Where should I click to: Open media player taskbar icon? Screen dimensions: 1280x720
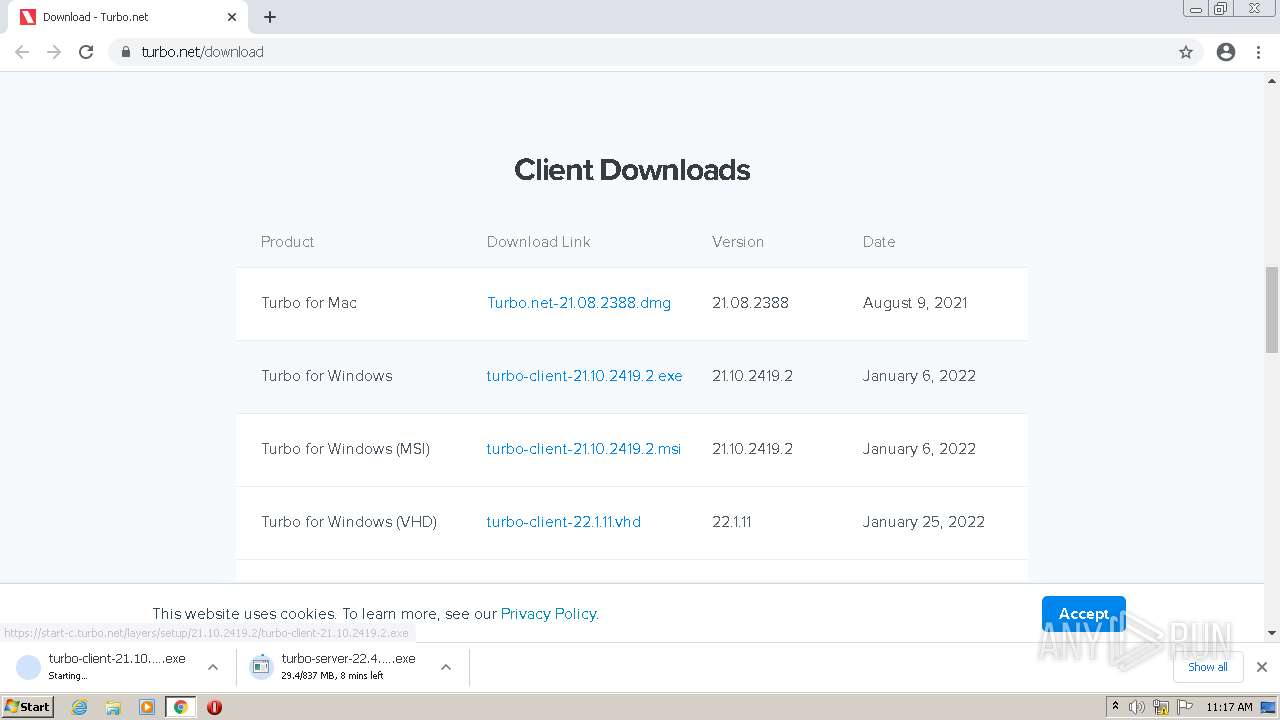147,707
